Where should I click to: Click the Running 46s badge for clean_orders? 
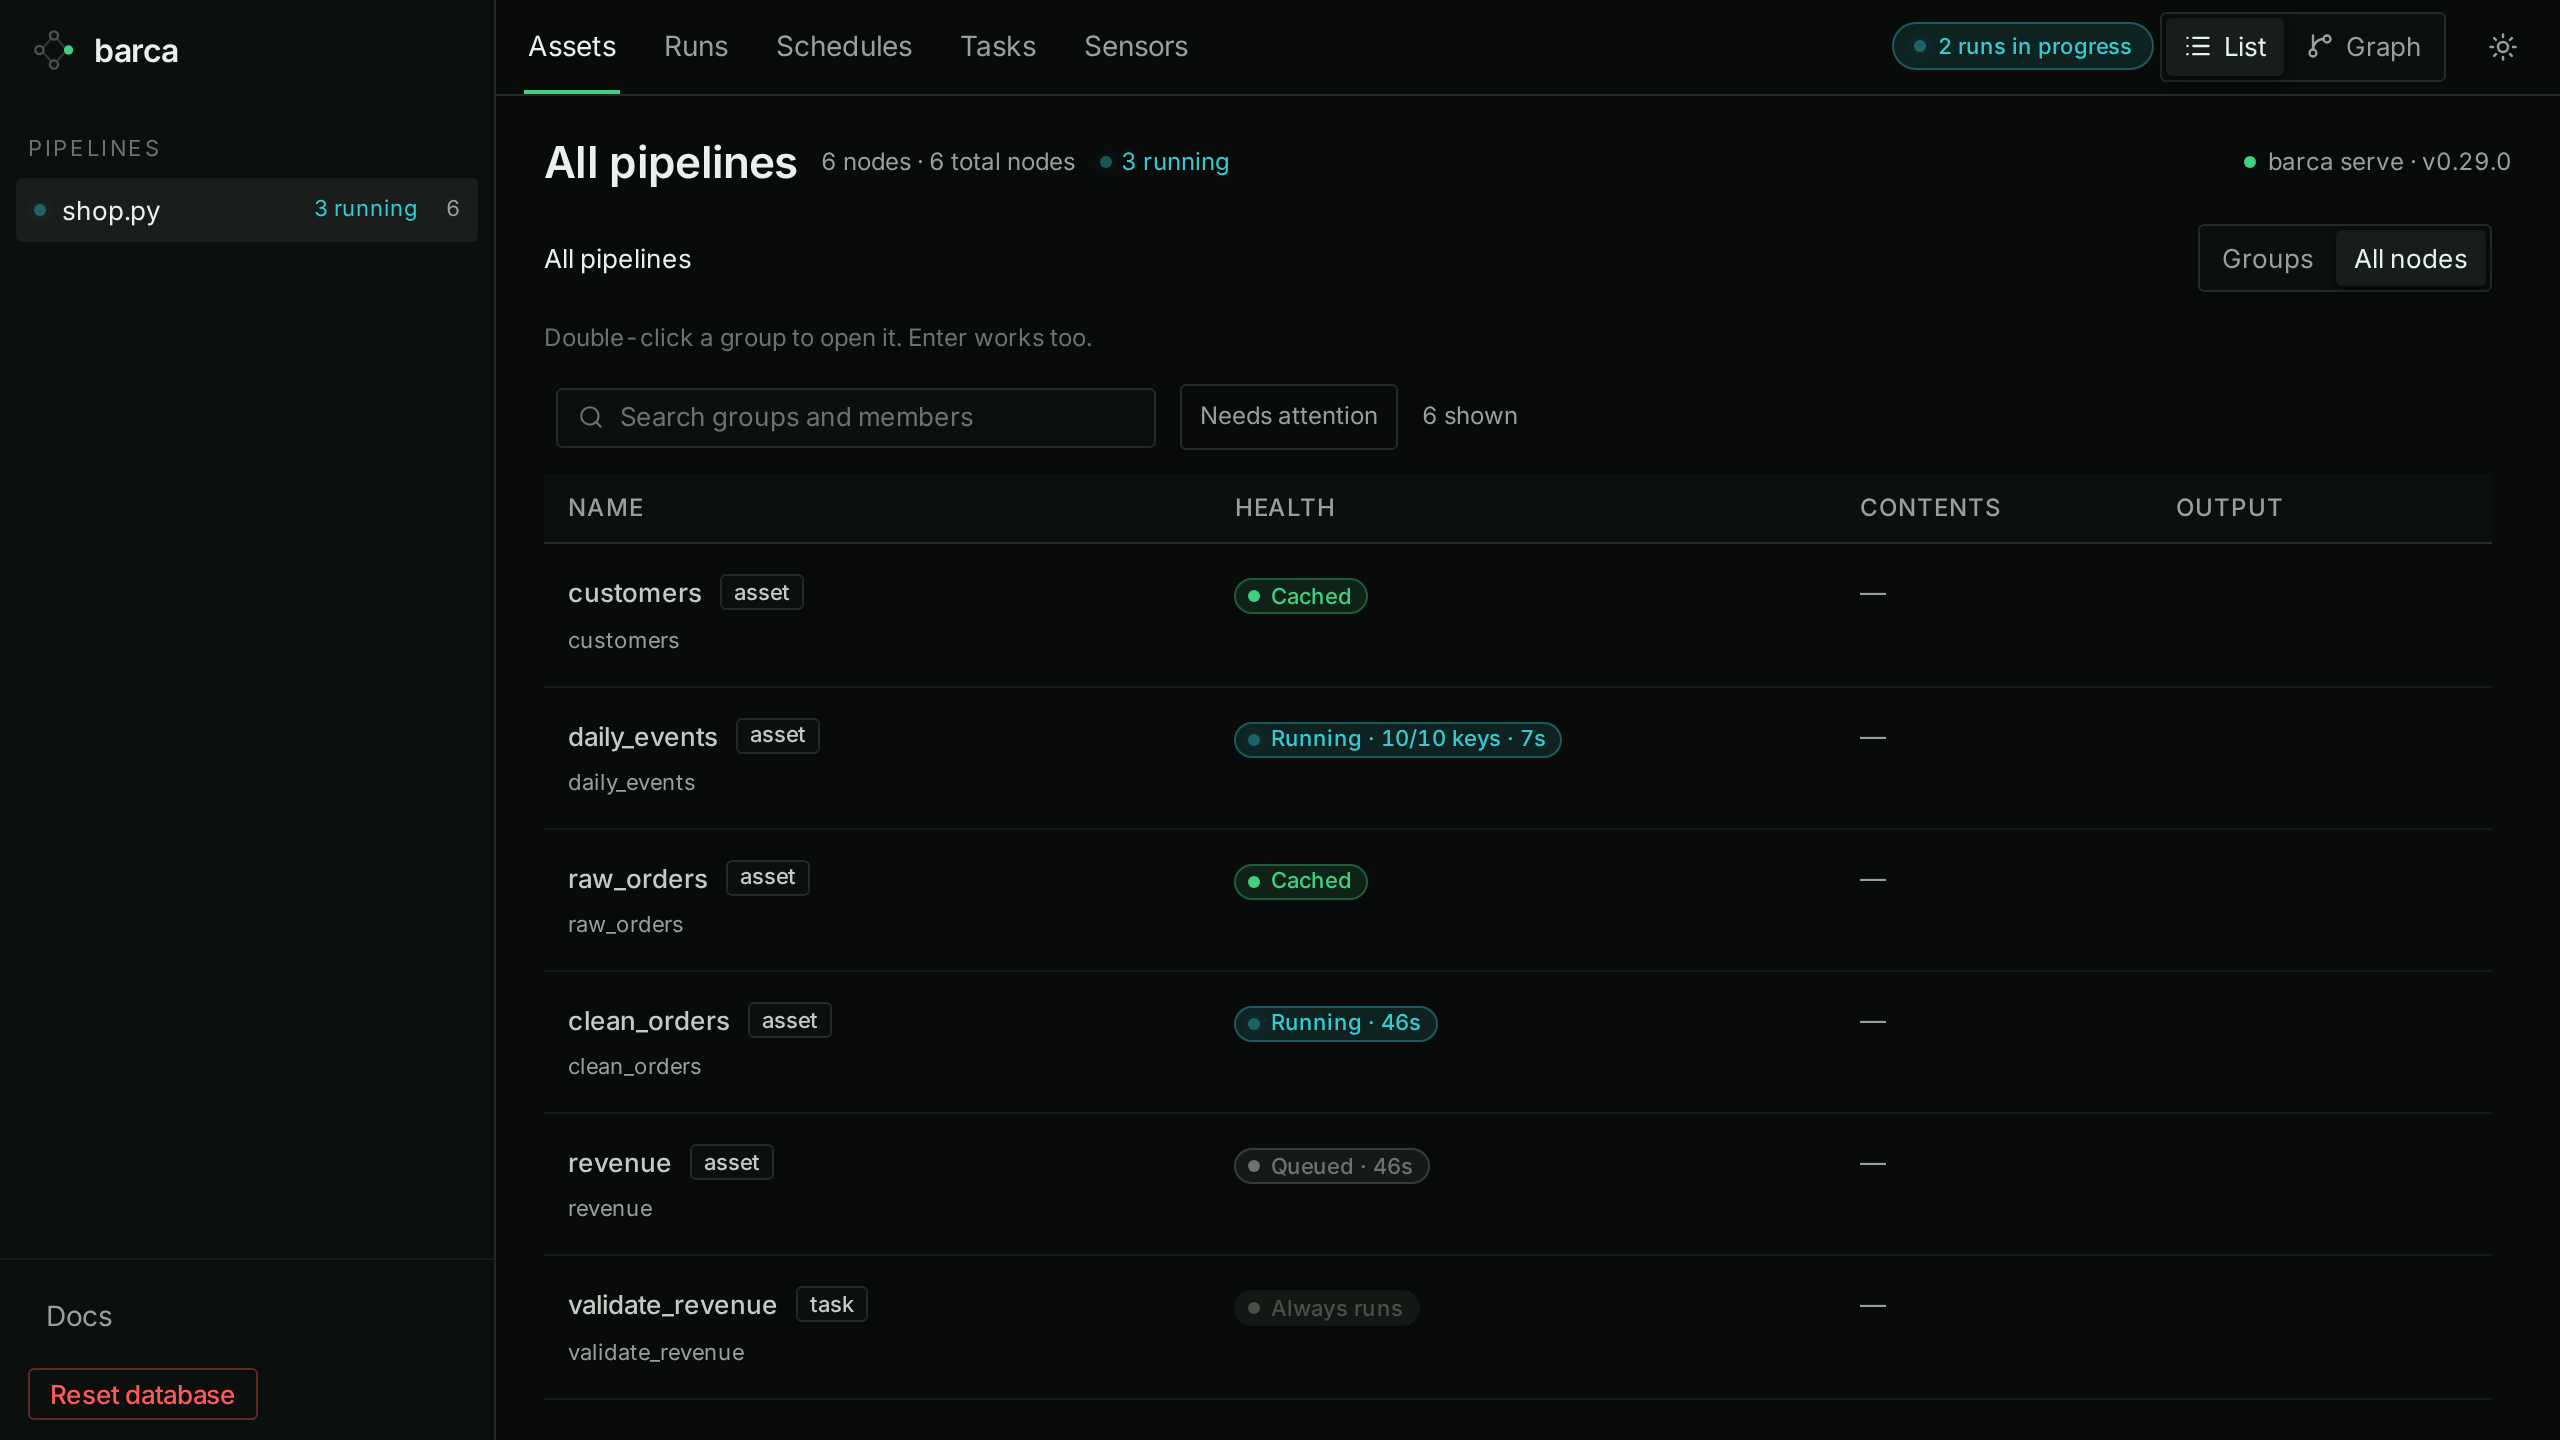[1335, 1023]
